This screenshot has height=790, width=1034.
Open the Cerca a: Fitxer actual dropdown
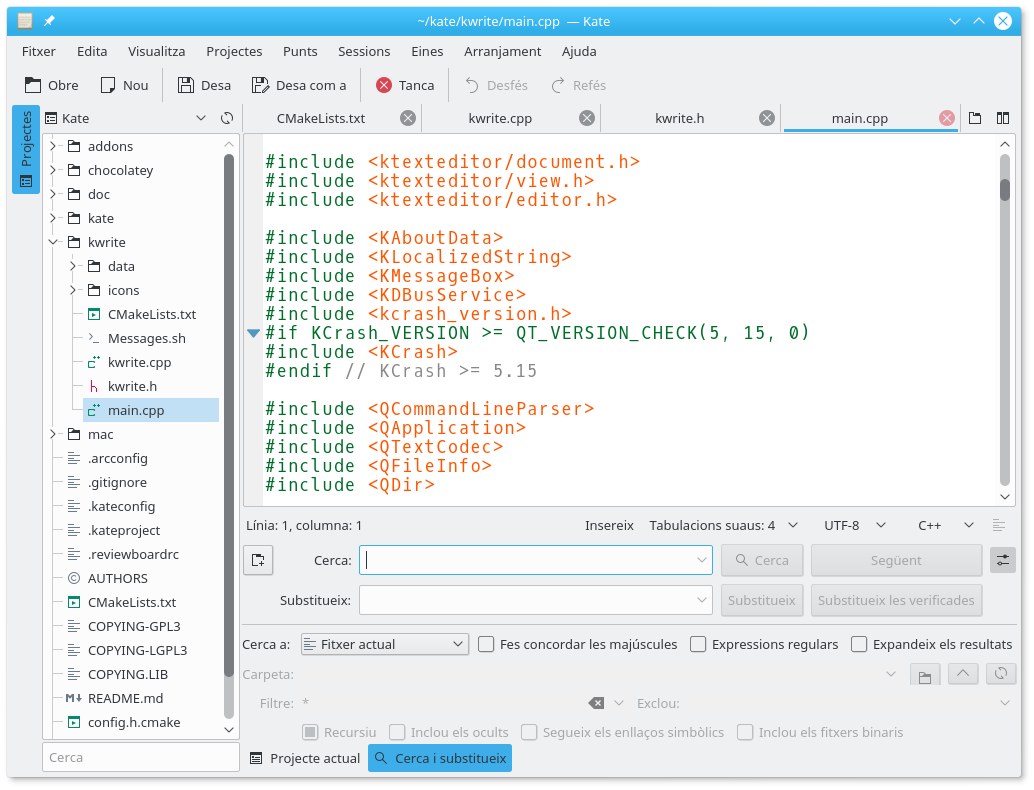point(385,645)
